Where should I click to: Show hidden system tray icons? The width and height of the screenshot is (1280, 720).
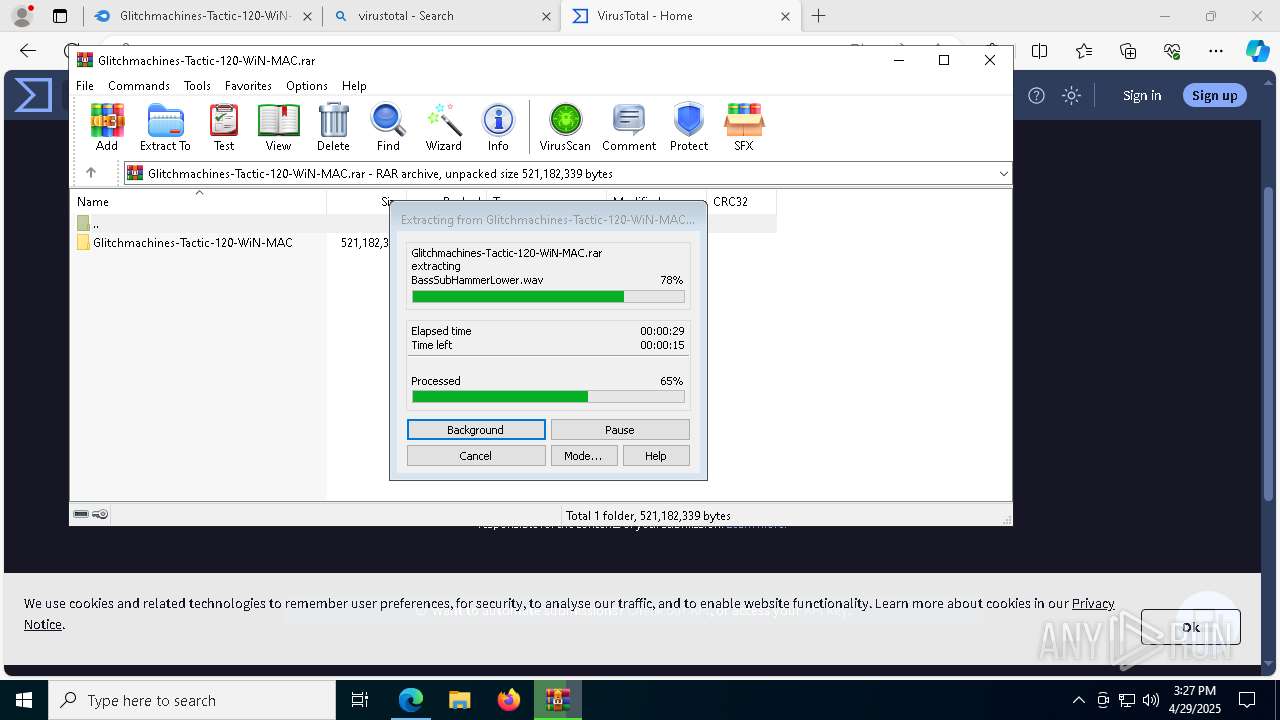(1078, 700)
